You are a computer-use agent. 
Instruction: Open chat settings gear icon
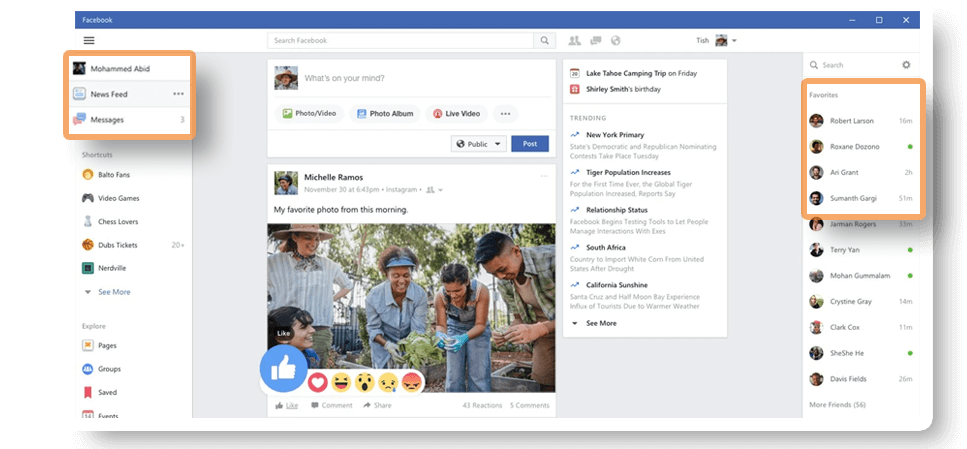pyautogui.click(x=906, y=65)
